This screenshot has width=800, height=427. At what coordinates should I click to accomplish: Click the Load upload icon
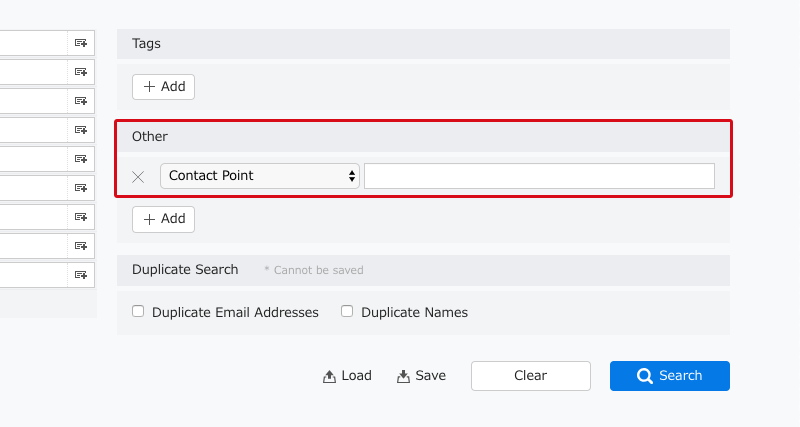click(x=329, y=376)
